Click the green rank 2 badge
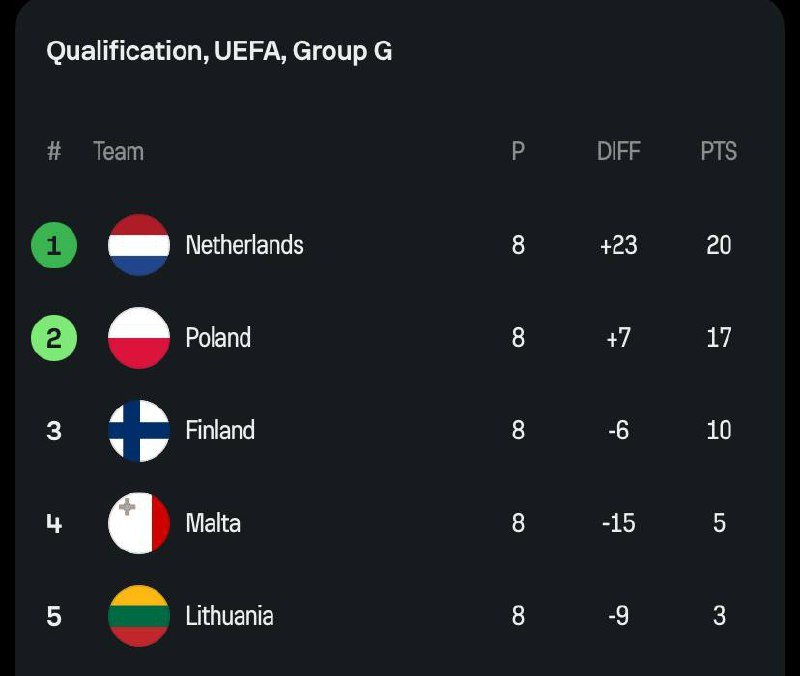 54,338
